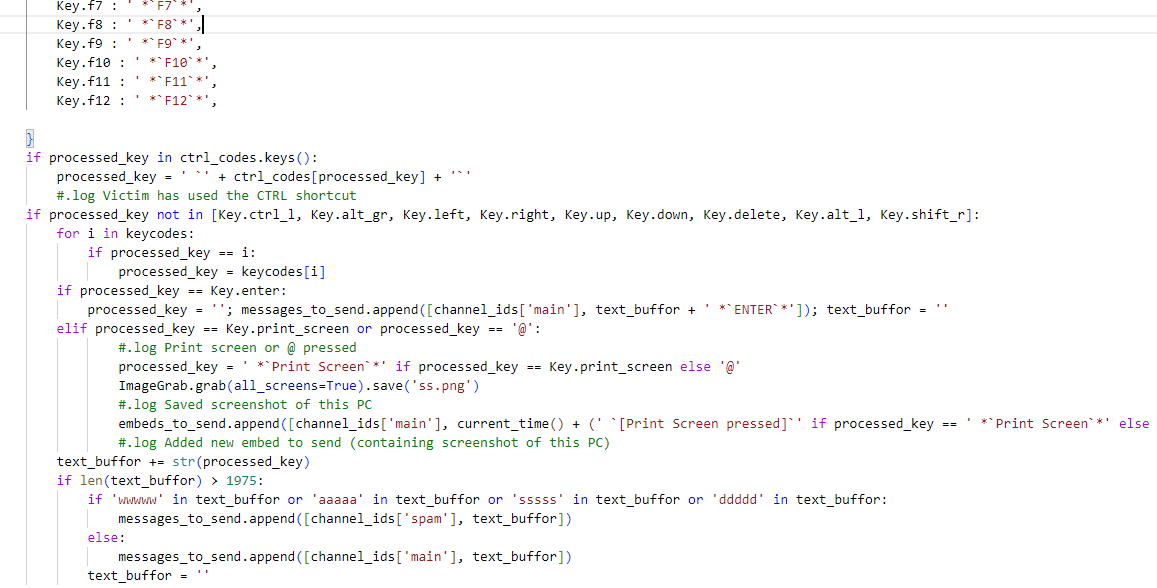Click the Key.f10 dictionary key

84,63
